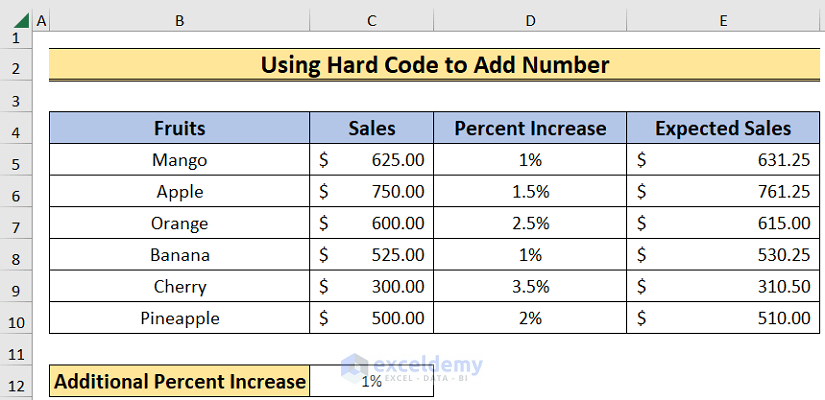Click the title cell 'Using Hard Code to Add Number'
This screenshot has width=825, height=400.
point(434,65)
